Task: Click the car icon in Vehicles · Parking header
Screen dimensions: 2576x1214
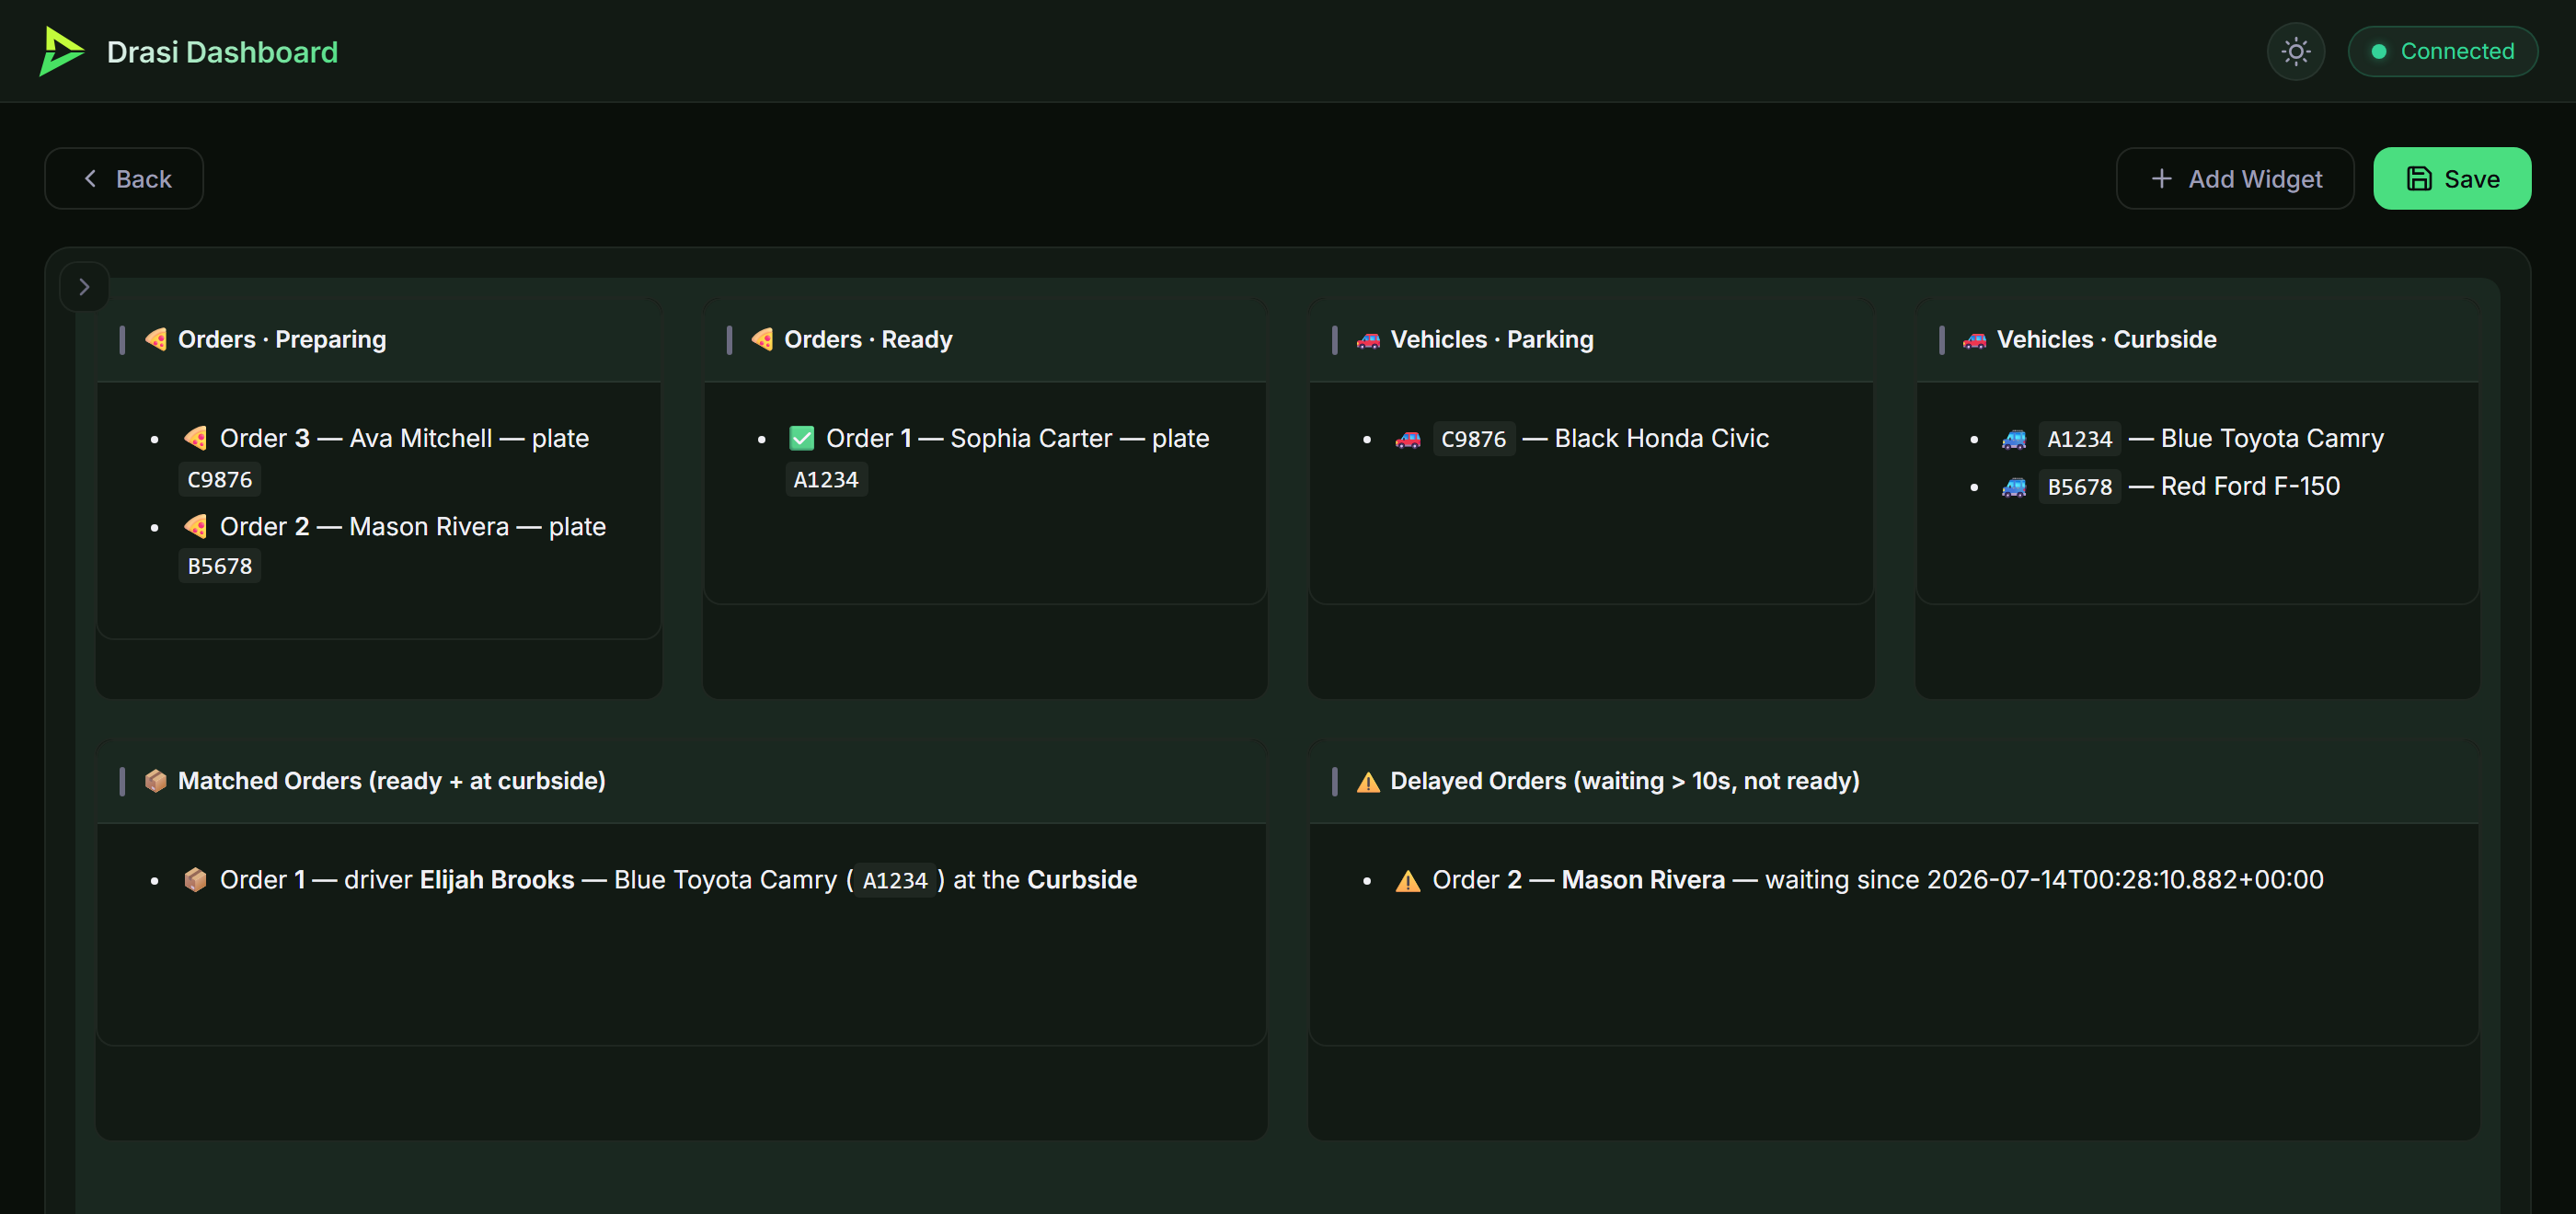Action: point(1368,340)
